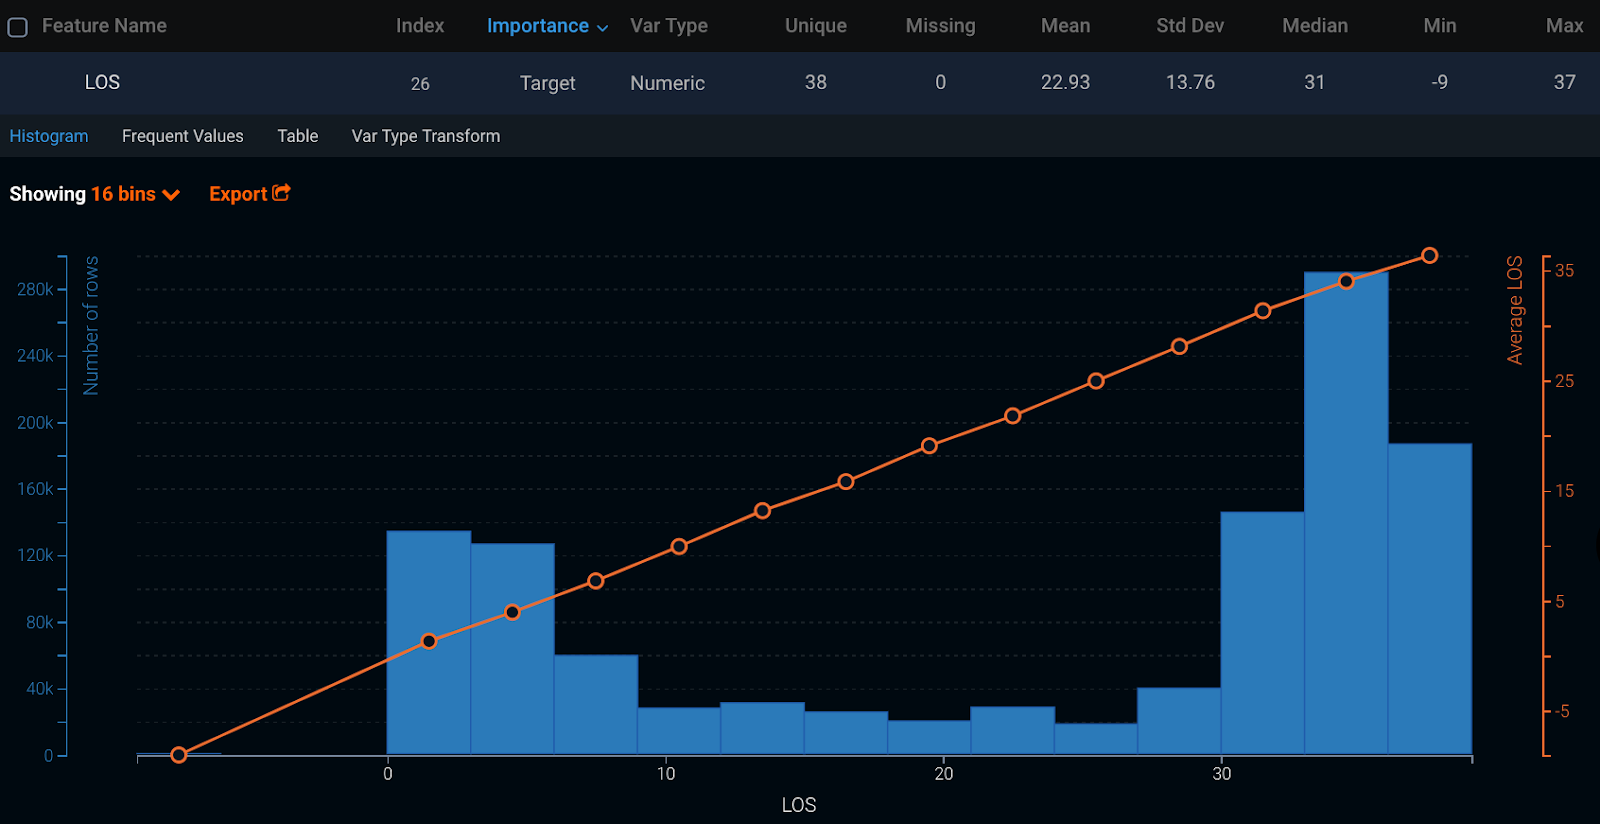This screenshot has height=824, width=1600.
Task: Sort by the Index column header
Action: (x=420, y=26)
